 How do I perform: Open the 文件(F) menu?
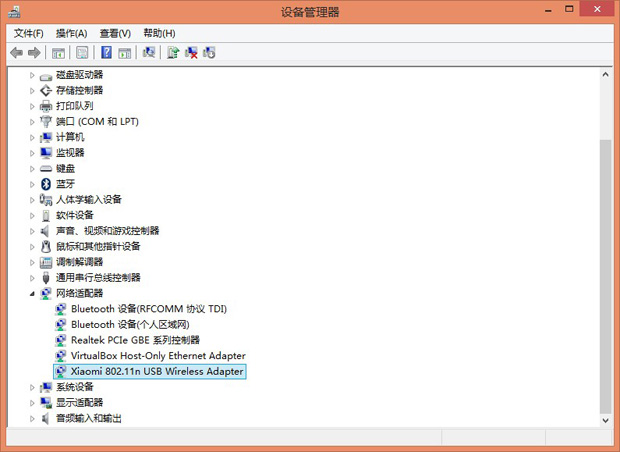pyautogui.click(x=28, y=33)
